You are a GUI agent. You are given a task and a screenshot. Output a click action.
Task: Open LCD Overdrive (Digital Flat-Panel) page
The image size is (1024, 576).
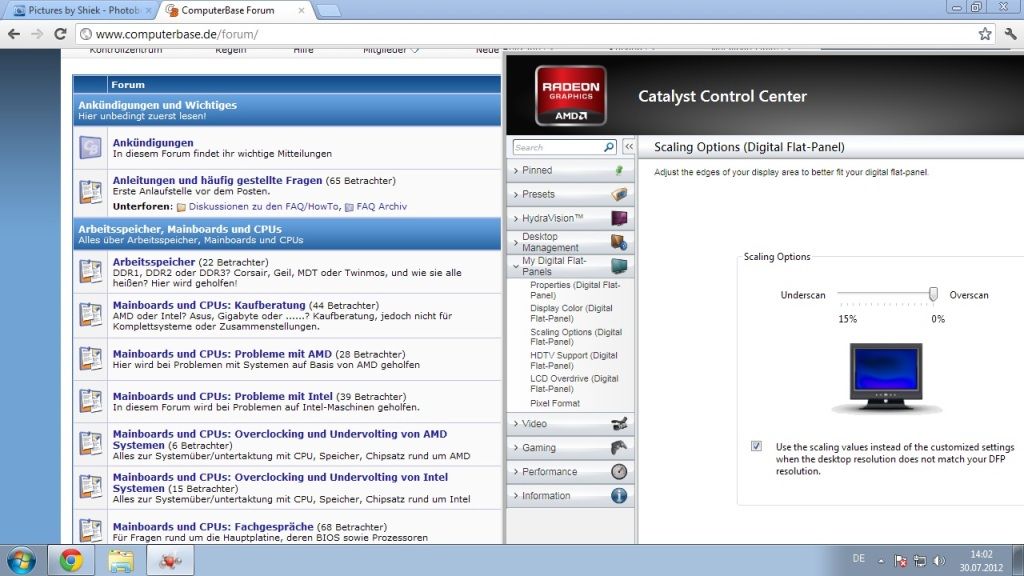pos(574,383)
